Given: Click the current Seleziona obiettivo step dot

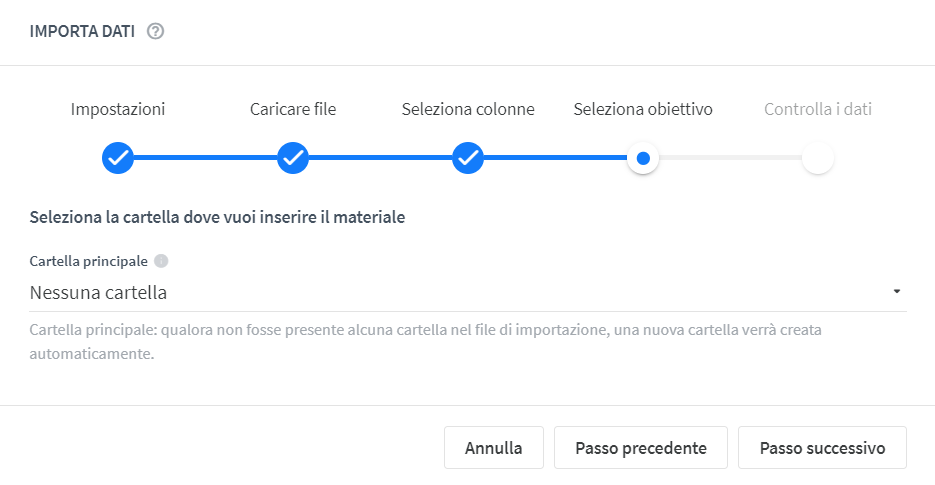Looking at the screenshot, I should coord(643,158).
